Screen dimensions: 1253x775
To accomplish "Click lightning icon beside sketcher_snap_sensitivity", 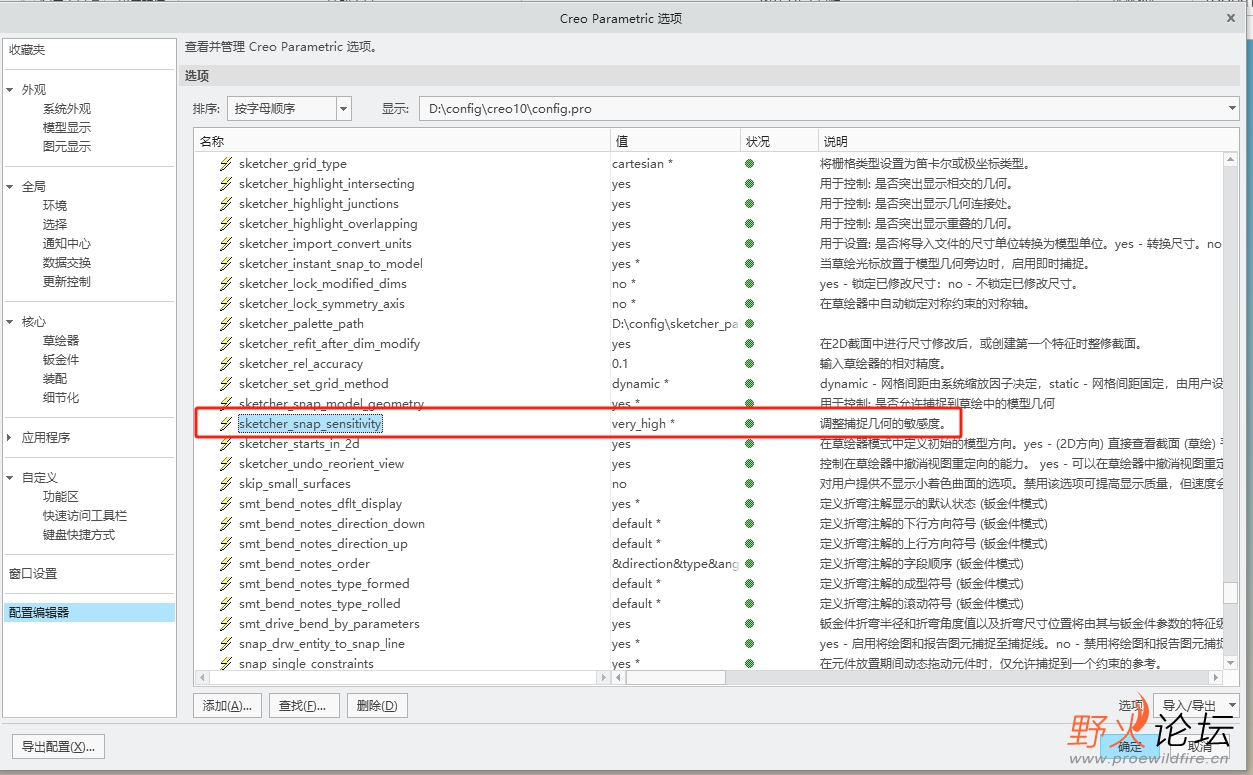I will (226, 424).
